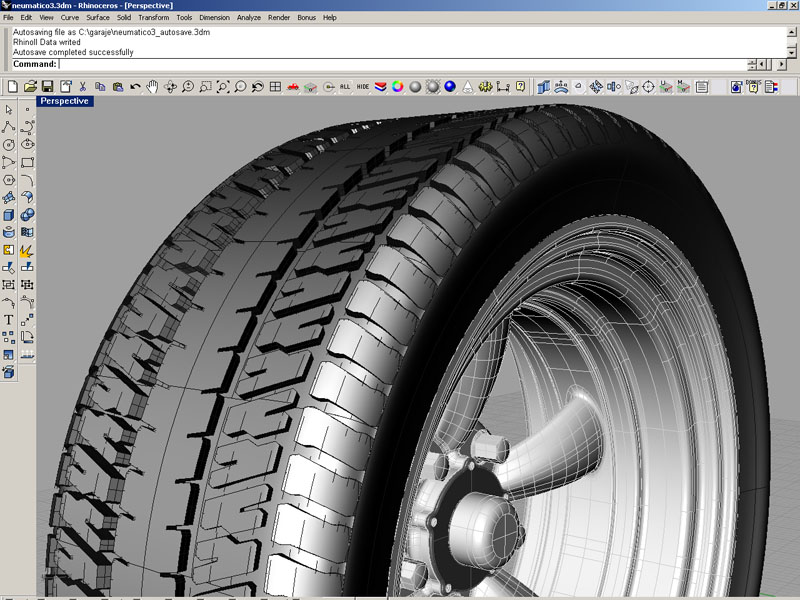
Task: Click the Undo View Change icon
Action: (258, 87)
